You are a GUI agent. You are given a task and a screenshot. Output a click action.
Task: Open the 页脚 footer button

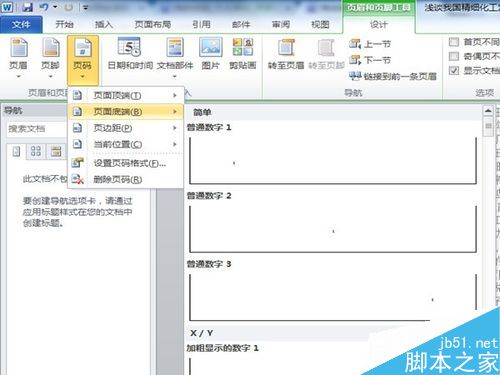pos(50,58)
